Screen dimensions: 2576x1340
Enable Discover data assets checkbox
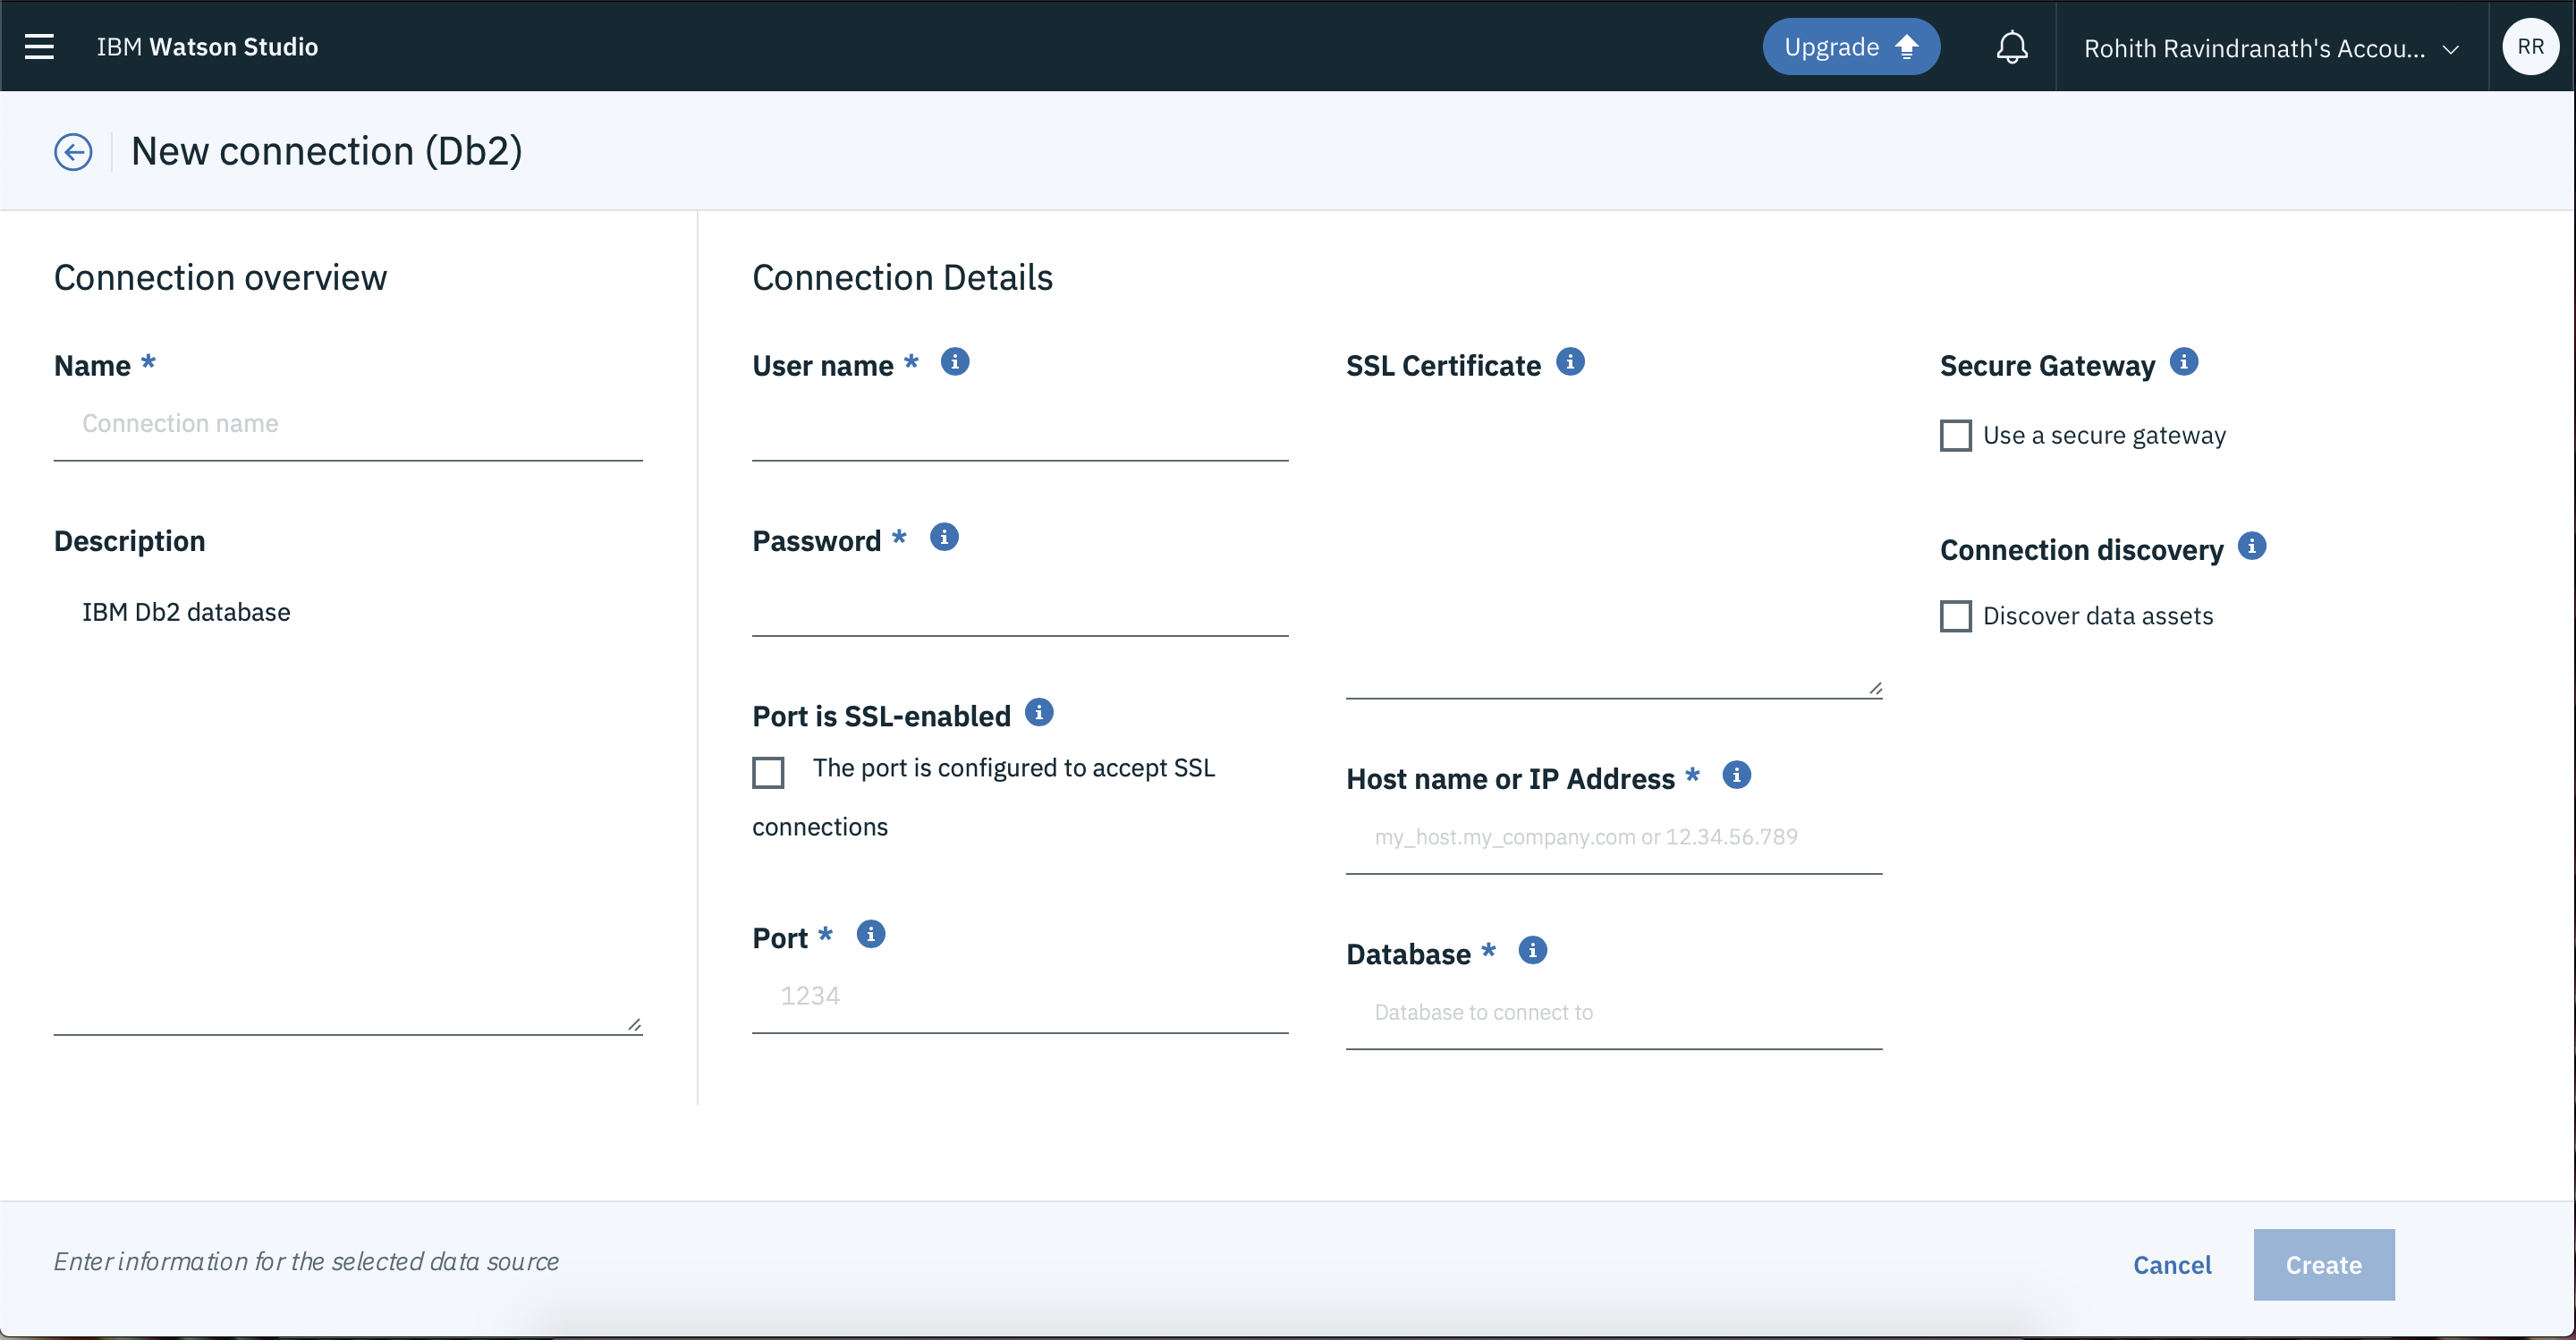coord(1956,615)
